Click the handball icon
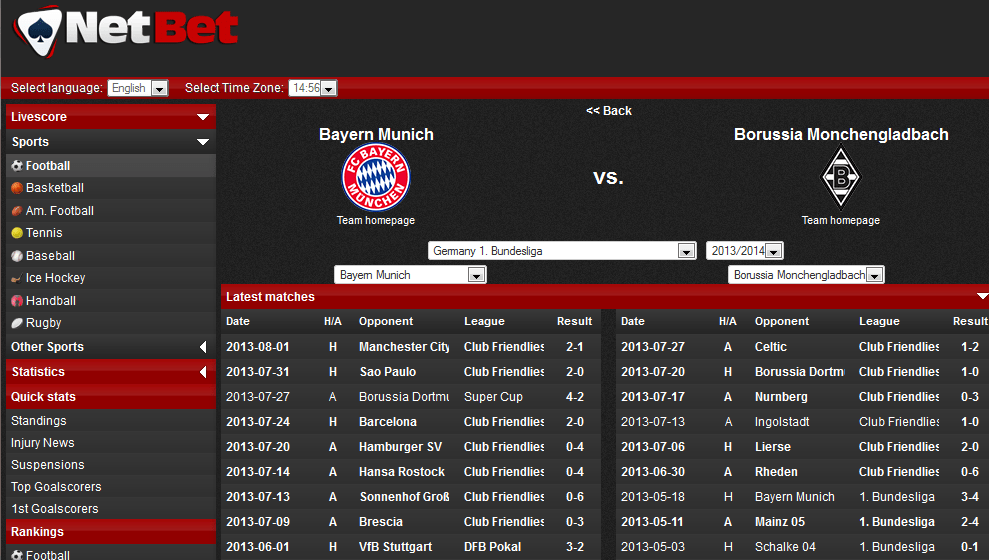The height and width of the screenshot is (560, 989). pos(17,301)
